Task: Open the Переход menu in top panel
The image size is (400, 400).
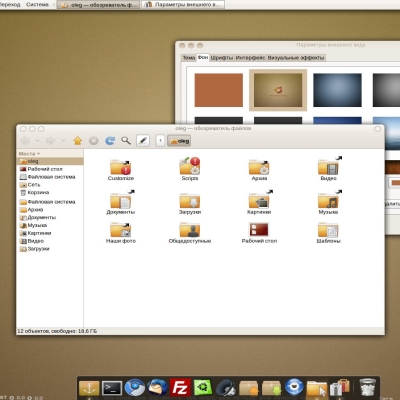Action: click(10, 4)
